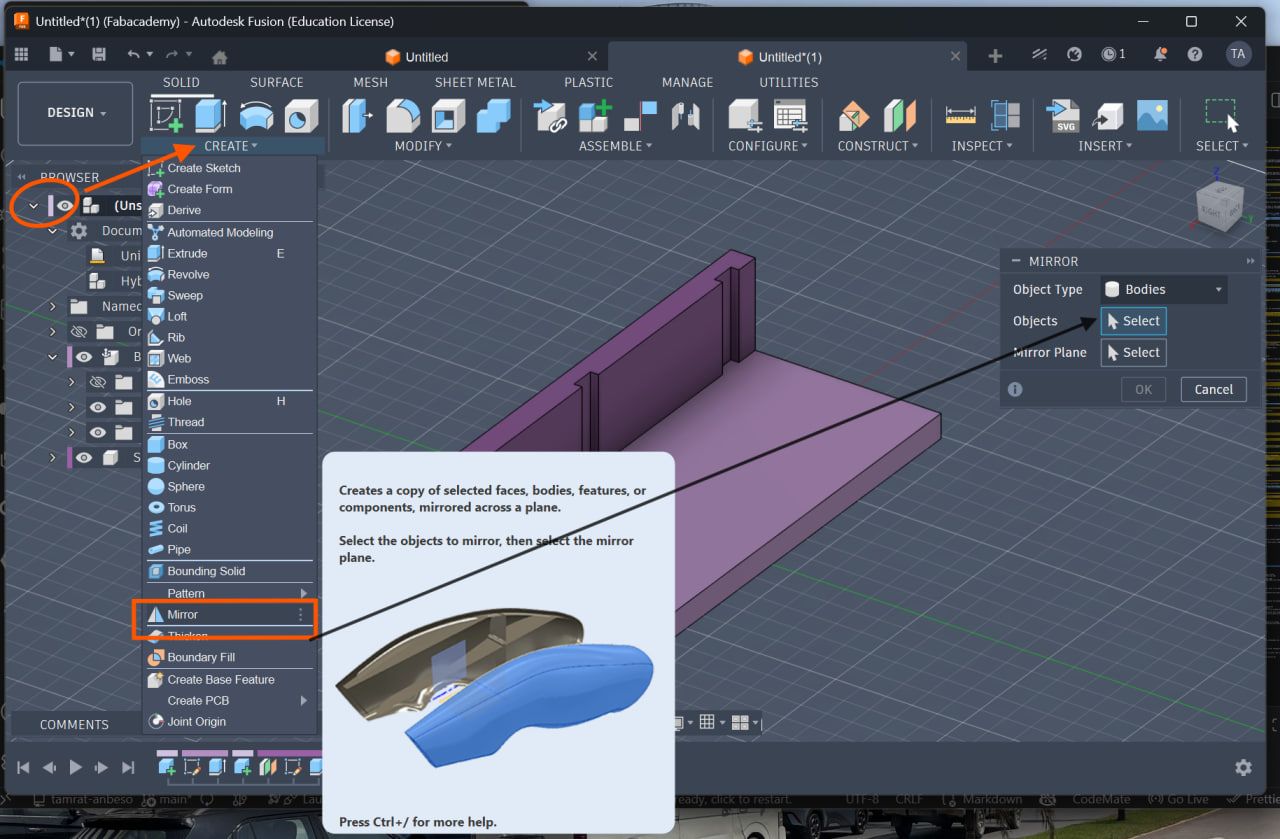
Task: Open a new design tab with plus
Action: (995, 56)
